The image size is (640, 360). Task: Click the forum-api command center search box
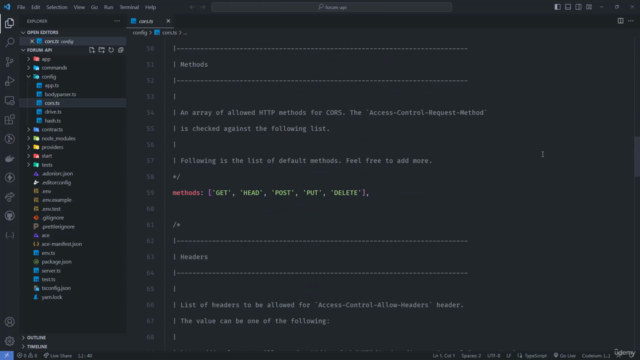click(331, 7)
